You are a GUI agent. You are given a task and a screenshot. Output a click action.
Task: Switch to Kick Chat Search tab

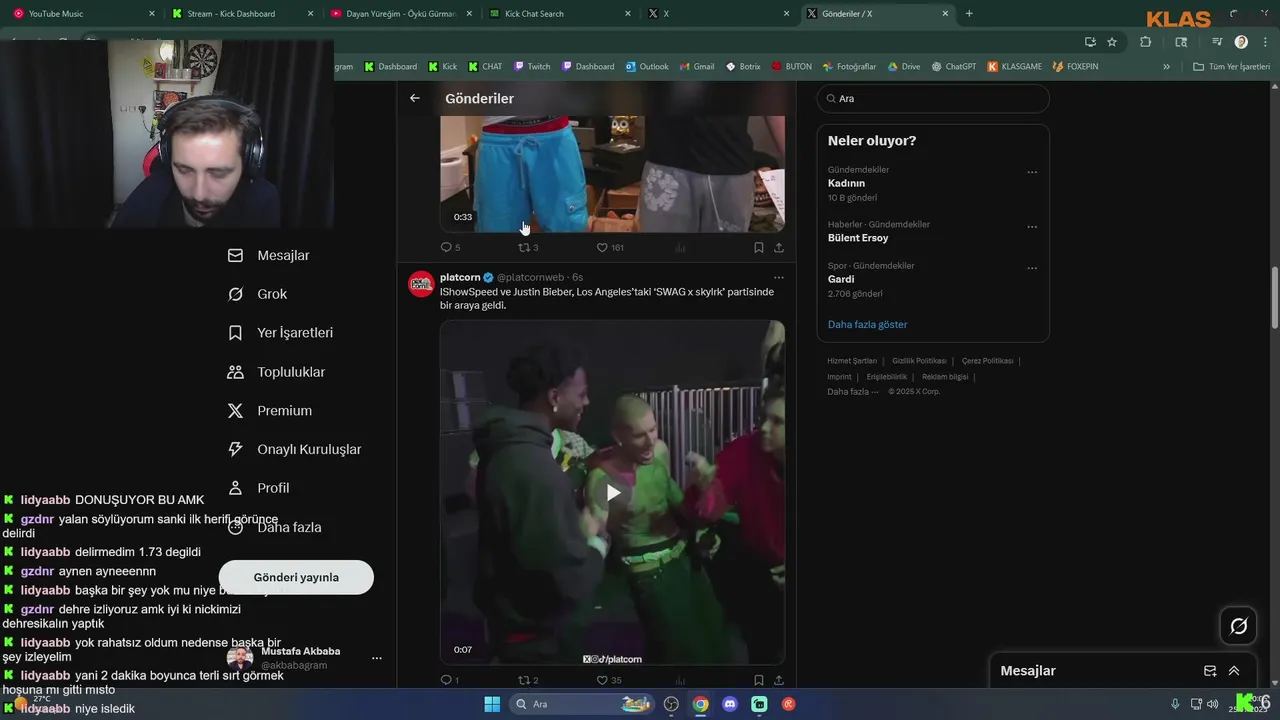coord(560,14)
